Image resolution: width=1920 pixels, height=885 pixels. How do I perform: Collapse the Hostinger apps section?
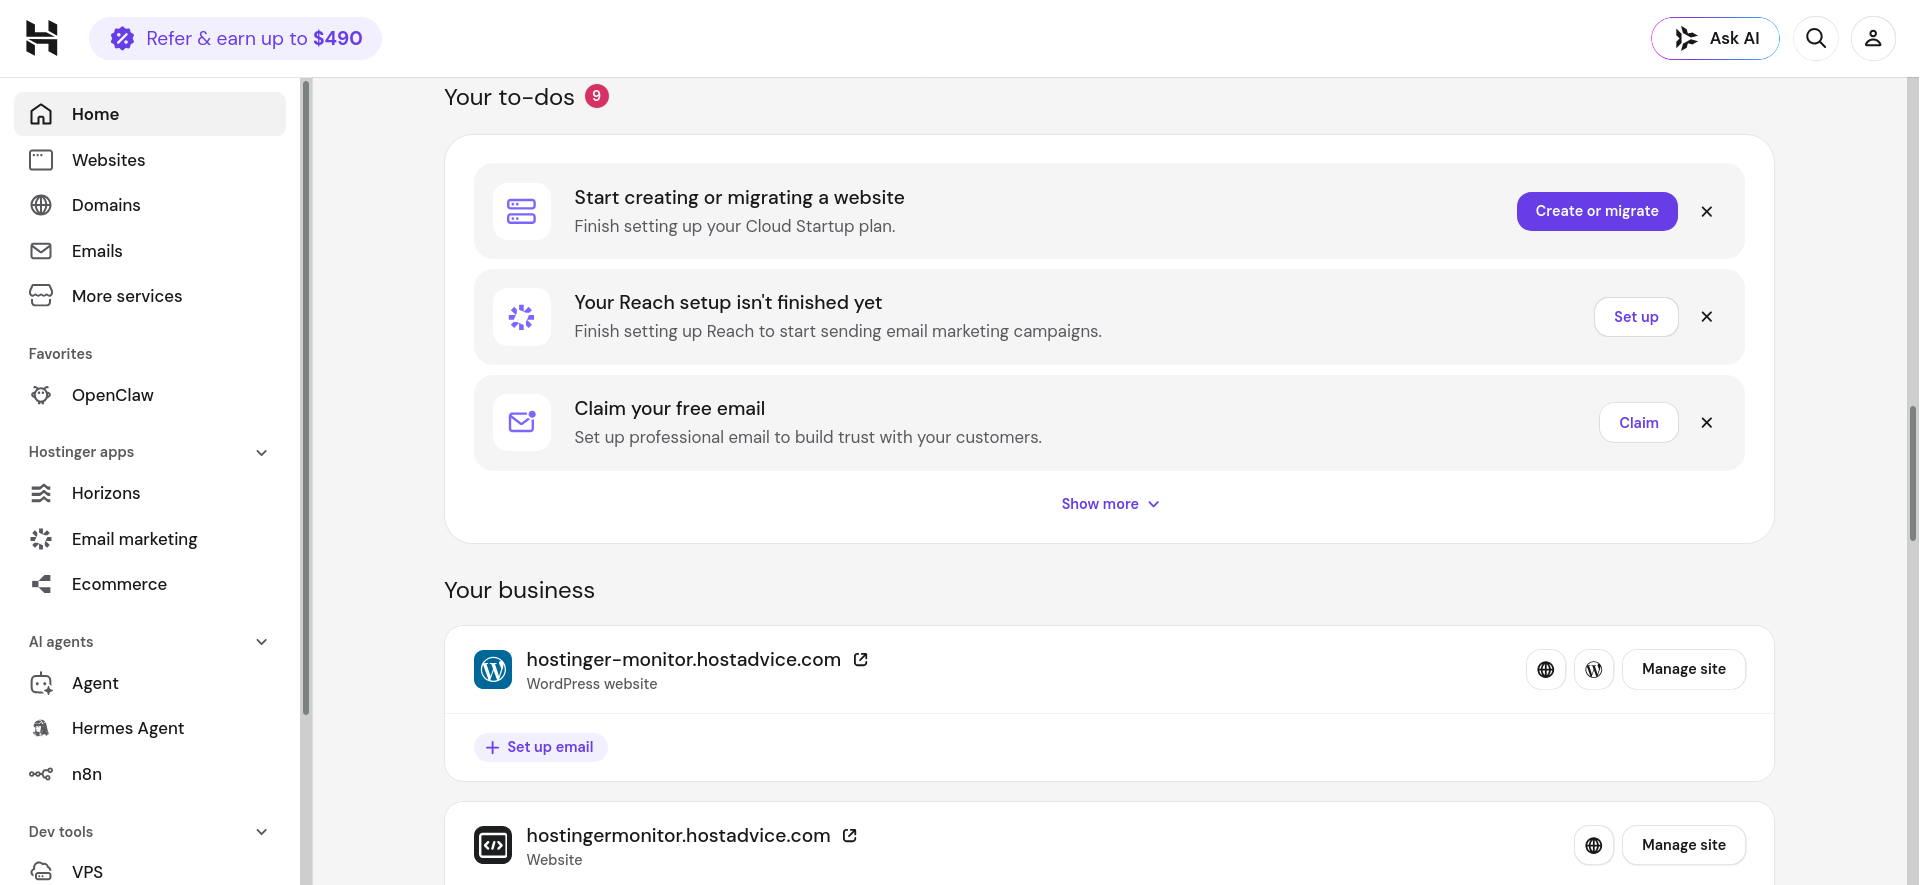(262, 452)
